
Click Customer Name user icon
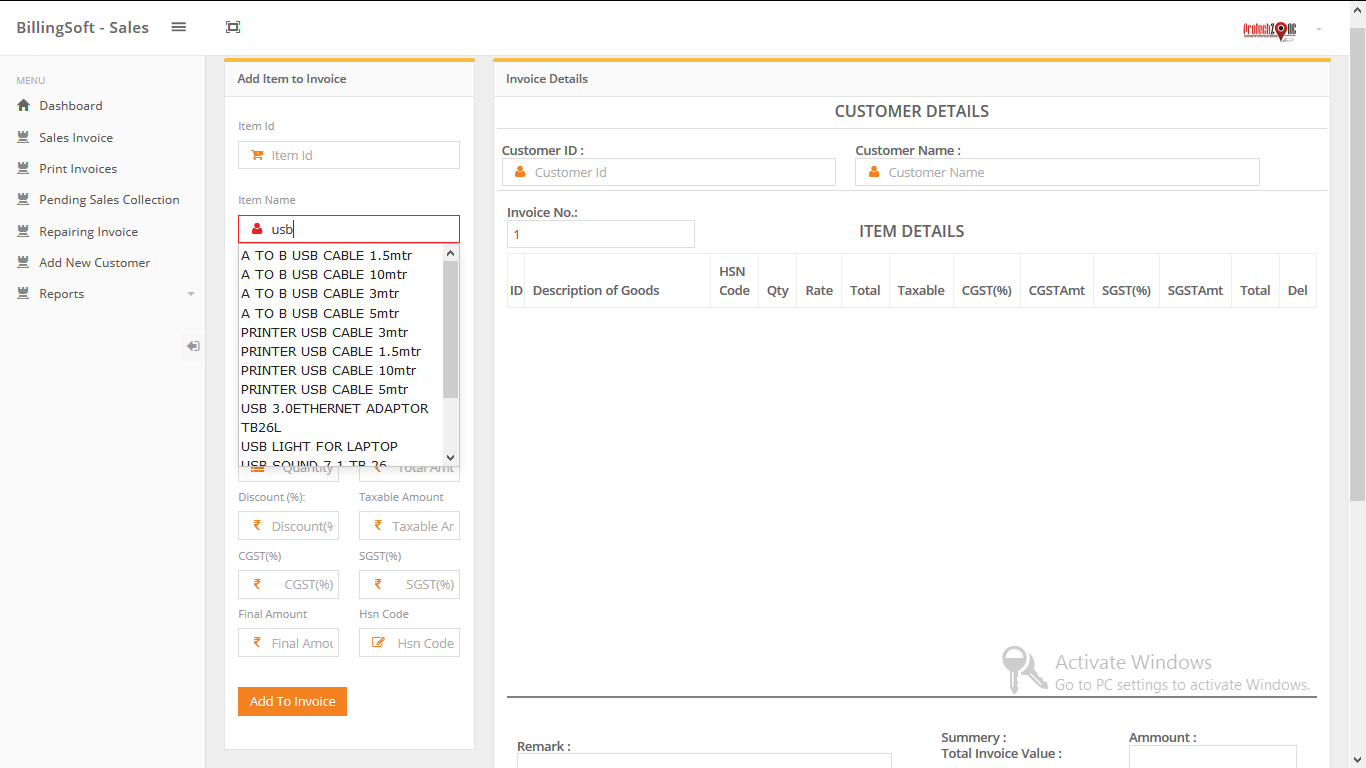click(873, 172)
